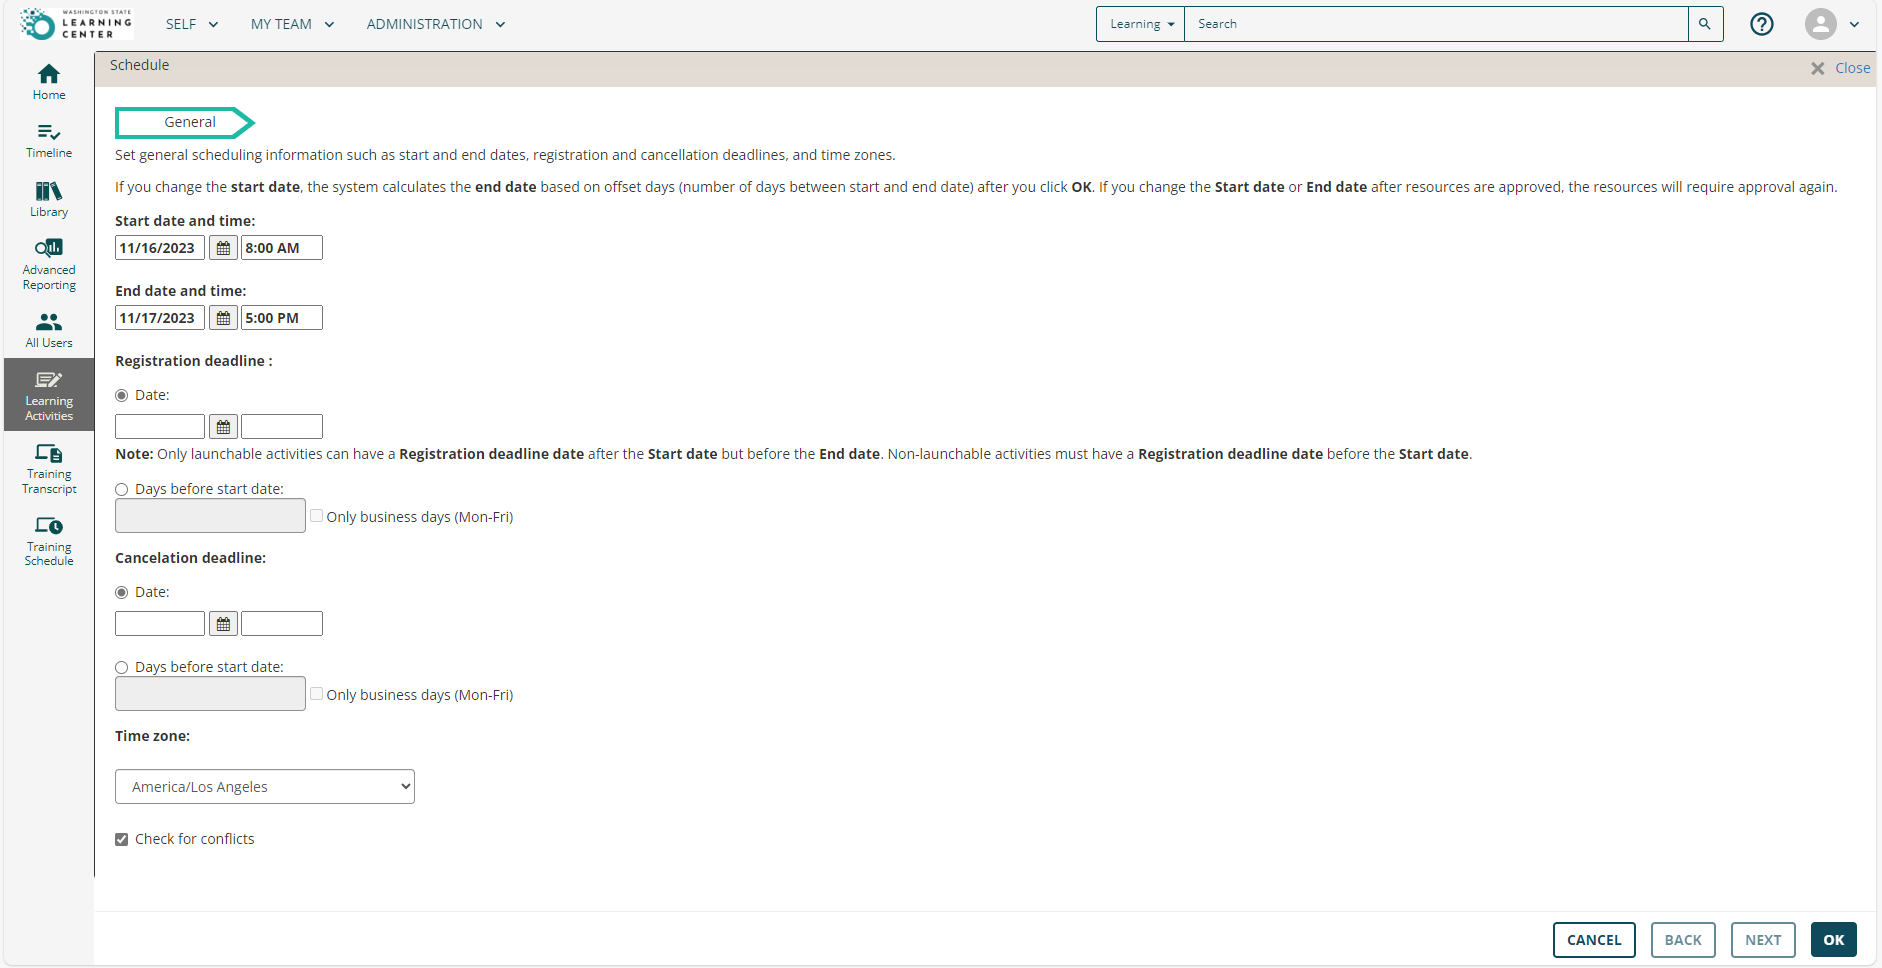Toggle cancelation Only business days checkbox

(x=316, y=694)
